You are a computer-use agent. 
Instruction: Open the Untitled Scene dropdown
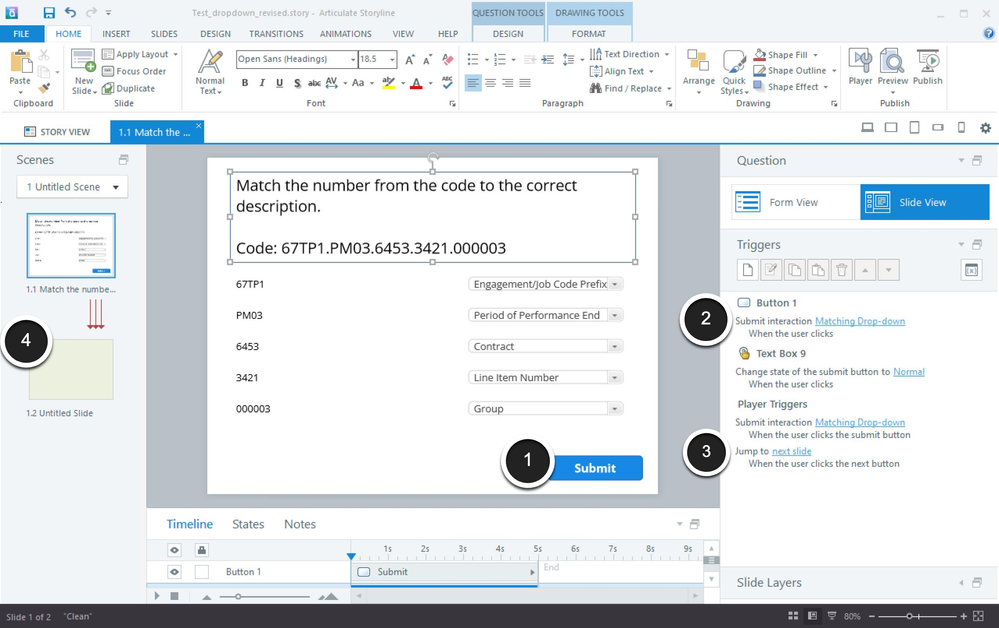(x=72, y=187)
